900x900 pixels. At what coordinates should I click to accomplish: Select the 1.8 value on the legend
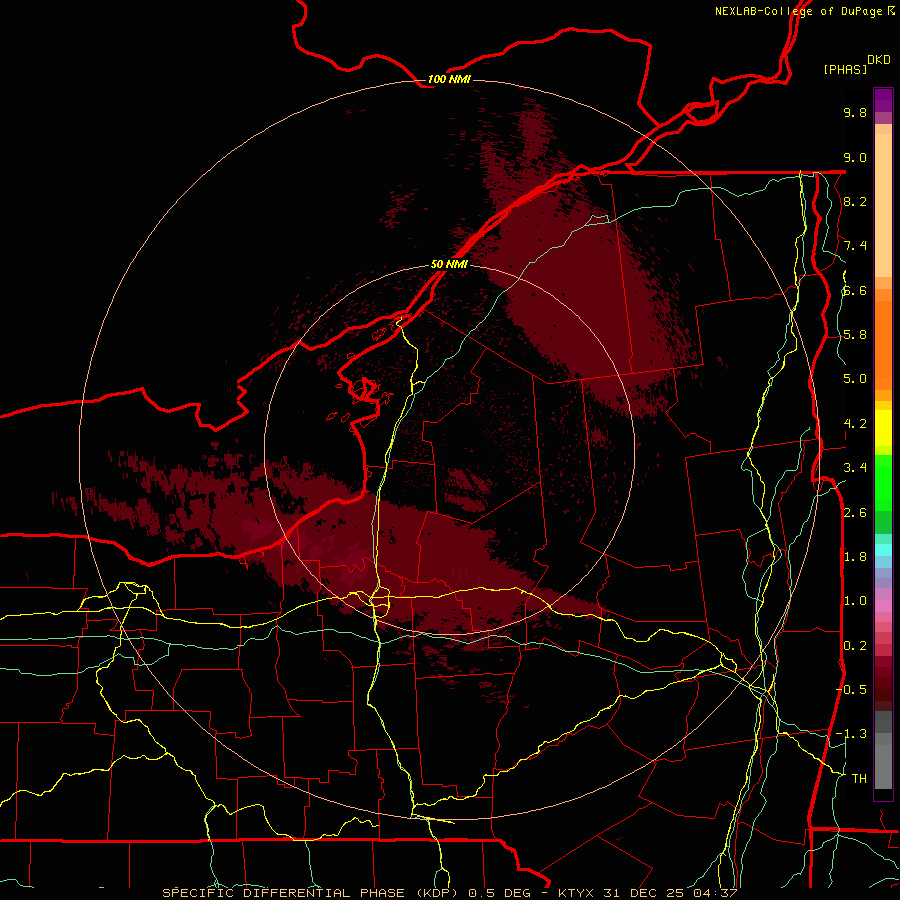click(x=855, y=557)
